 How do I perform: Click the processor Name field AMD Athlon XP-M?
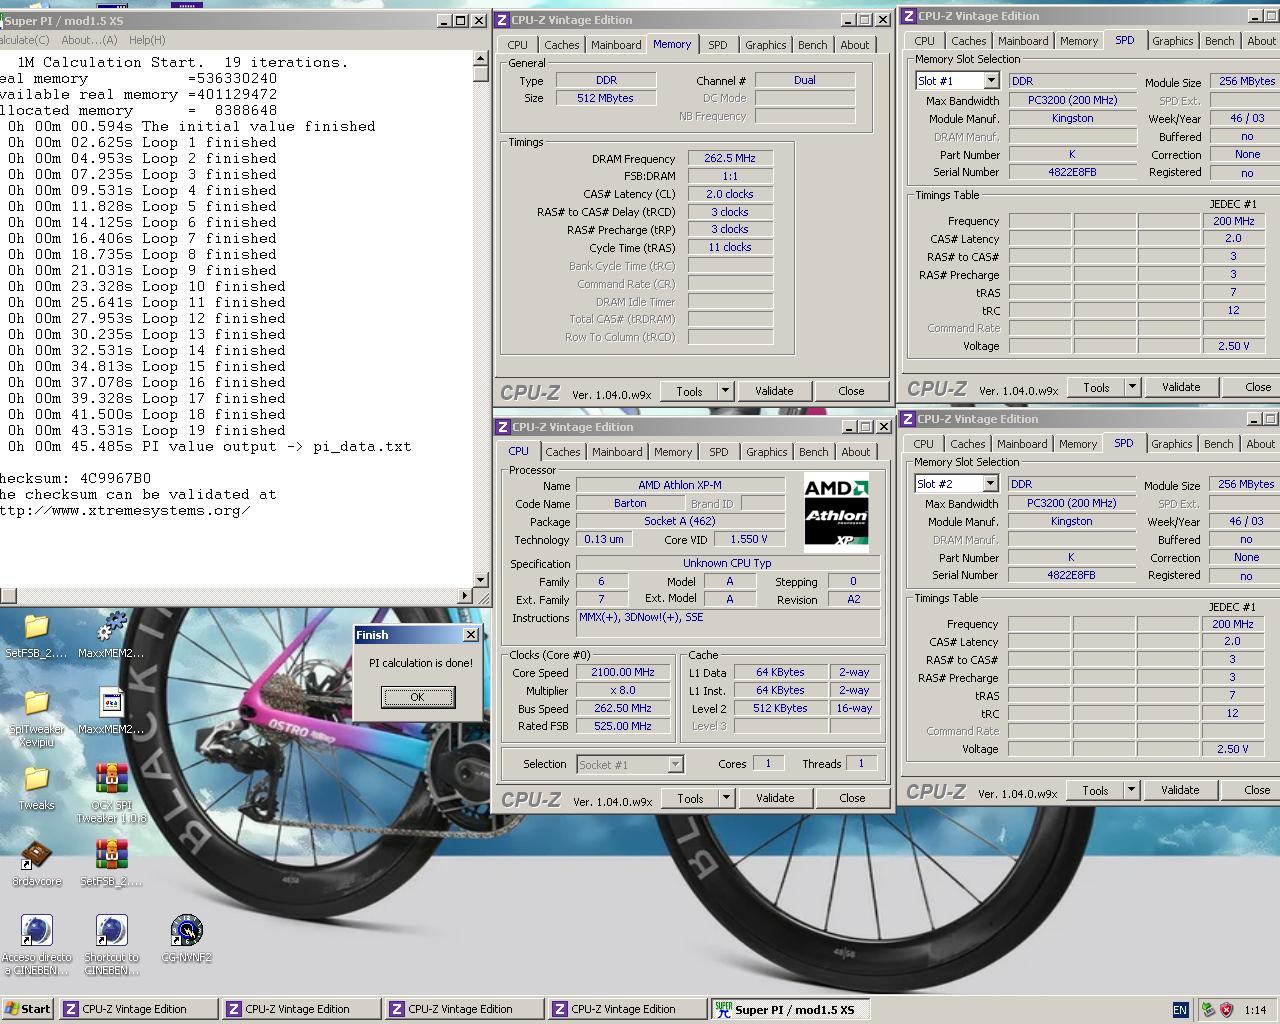point(680,485)
